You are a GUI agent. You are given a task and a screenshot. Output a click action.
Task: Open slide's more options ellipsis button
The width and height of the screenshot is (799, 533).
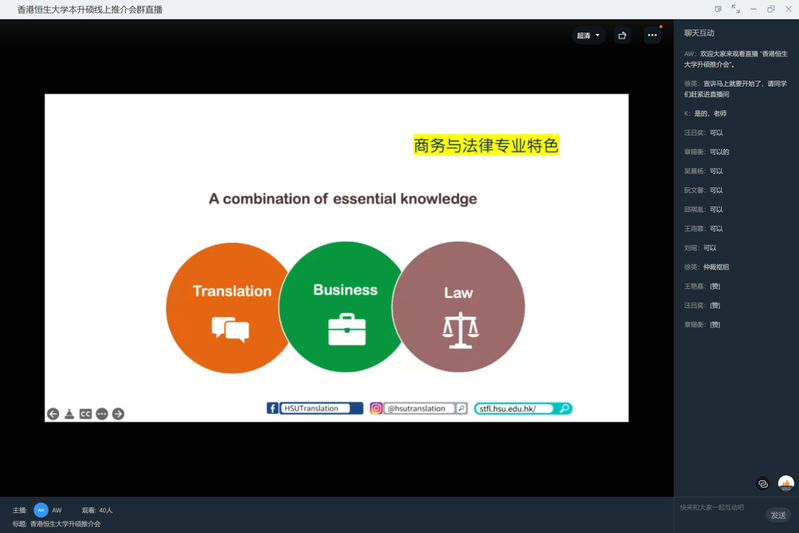(102, 414)
